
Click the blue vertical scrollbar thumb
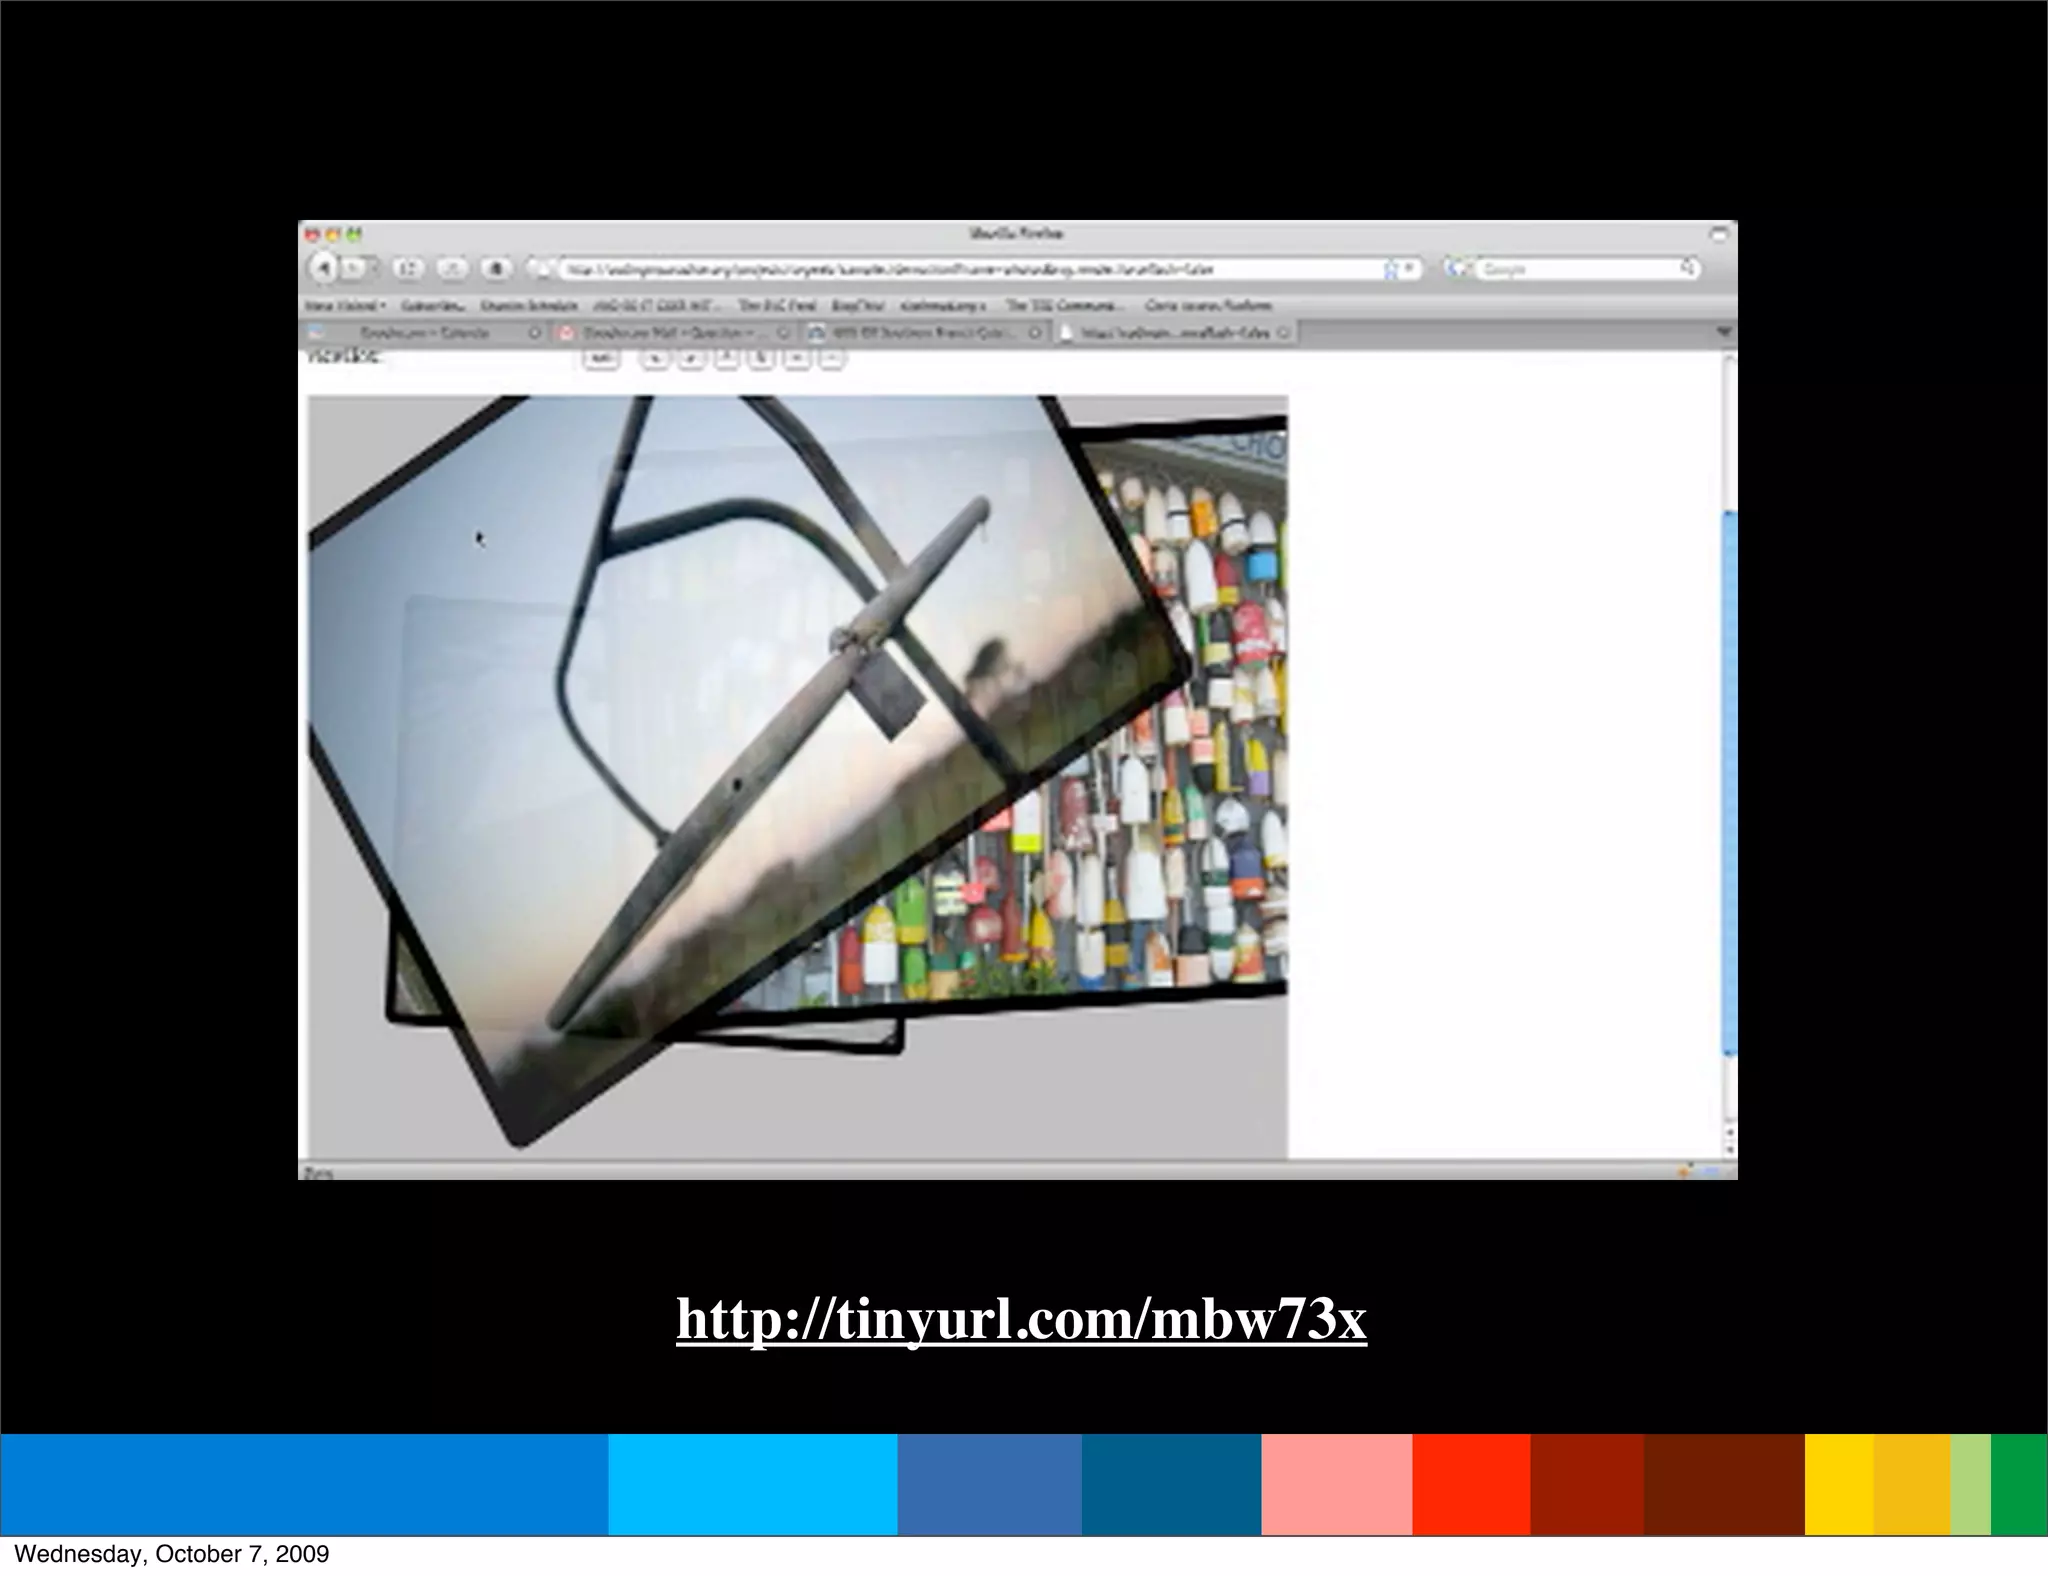1730,780
